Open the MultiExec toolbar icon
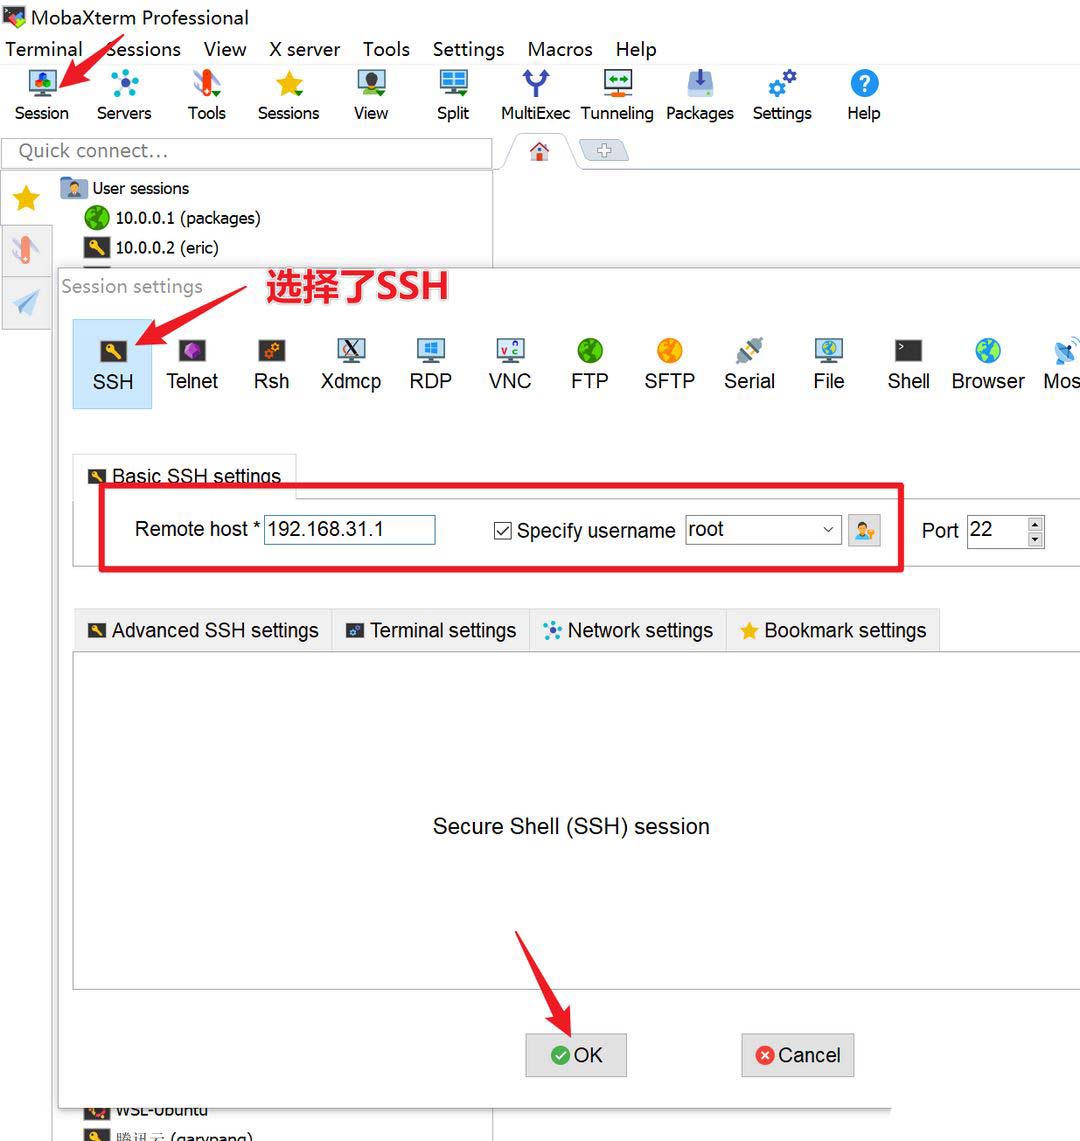Image resolution: width=1080 pixels, height=1141 pixels. pos(536,95)
